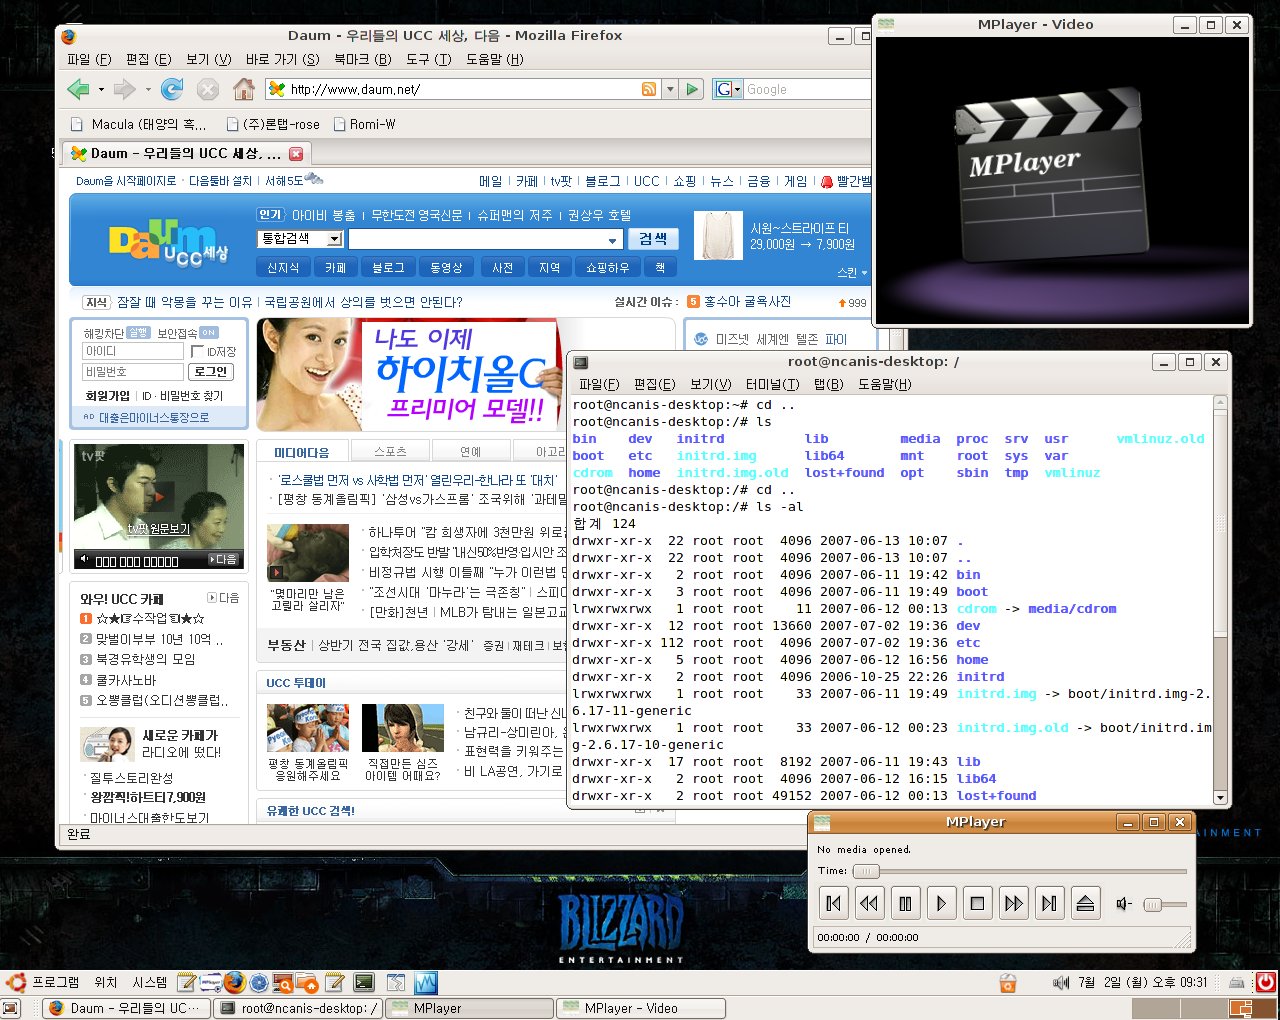Open Firefox 도구(T) menu
The width and height of the screenshot is (1280, 1020).
(428, 59)
